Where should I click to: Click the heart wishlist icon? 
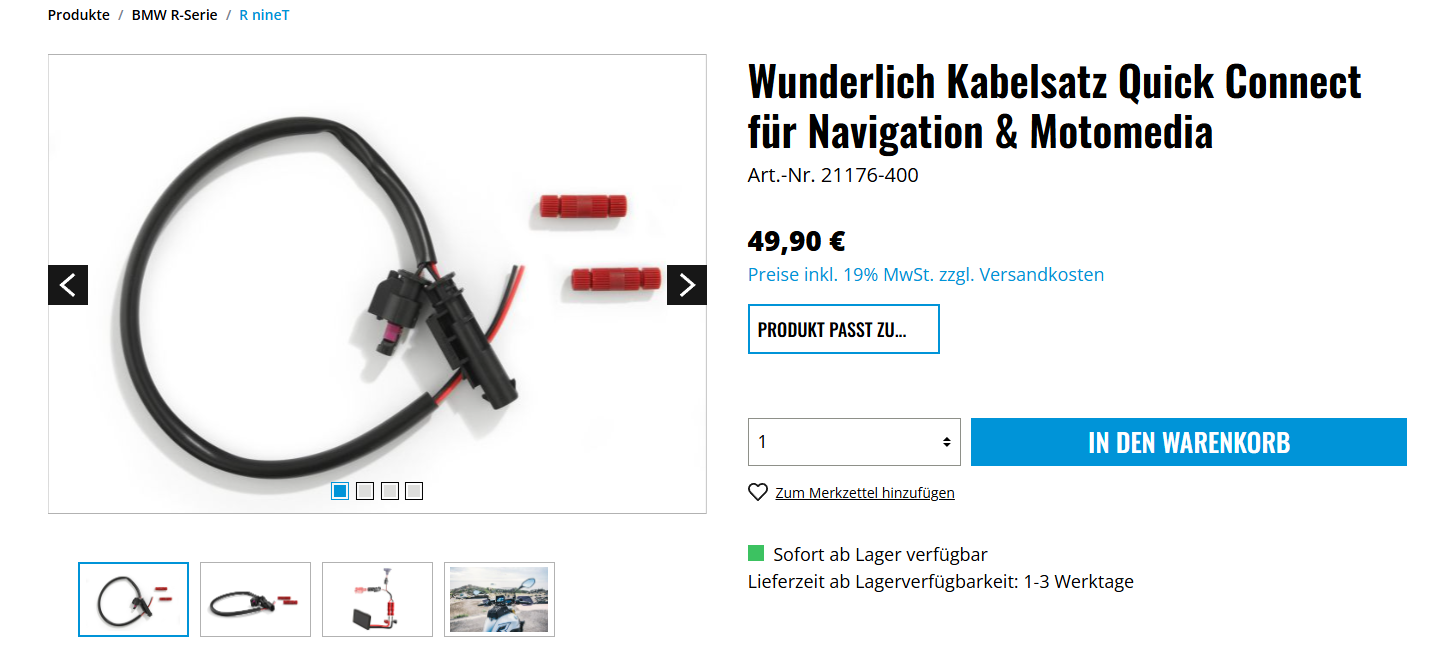(x=758, y=492)
